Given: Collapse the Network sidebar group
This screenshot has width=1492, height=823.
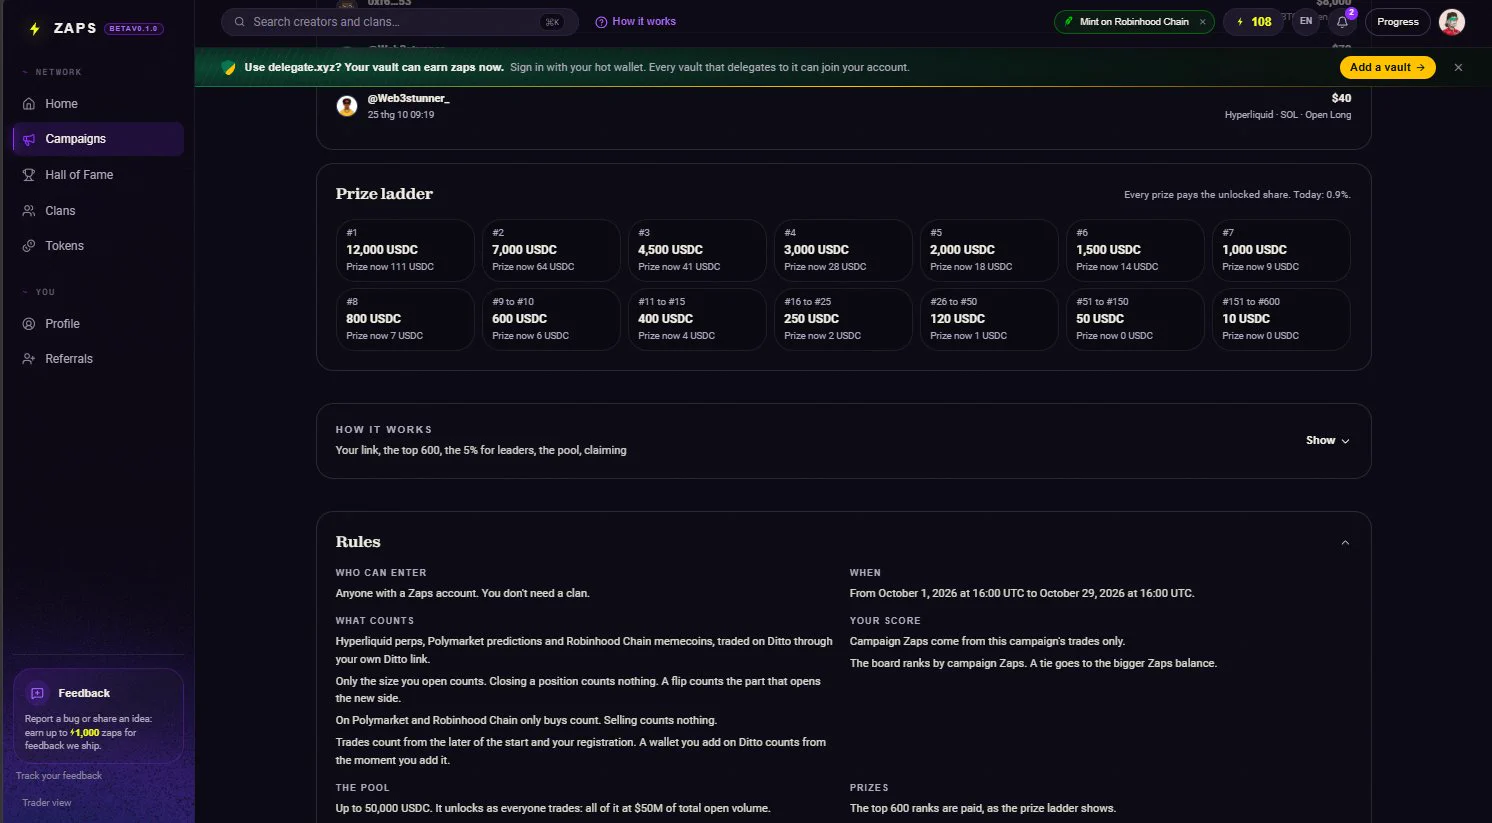Looking at the screenshot, I should 52,72.
